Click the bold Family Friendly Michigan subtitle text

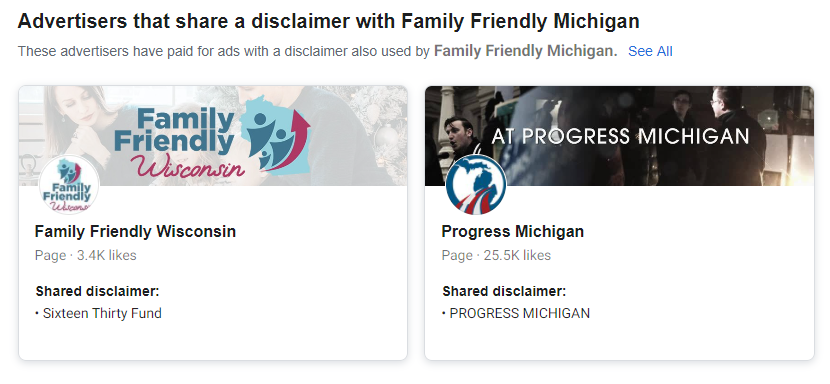point(526,51)
